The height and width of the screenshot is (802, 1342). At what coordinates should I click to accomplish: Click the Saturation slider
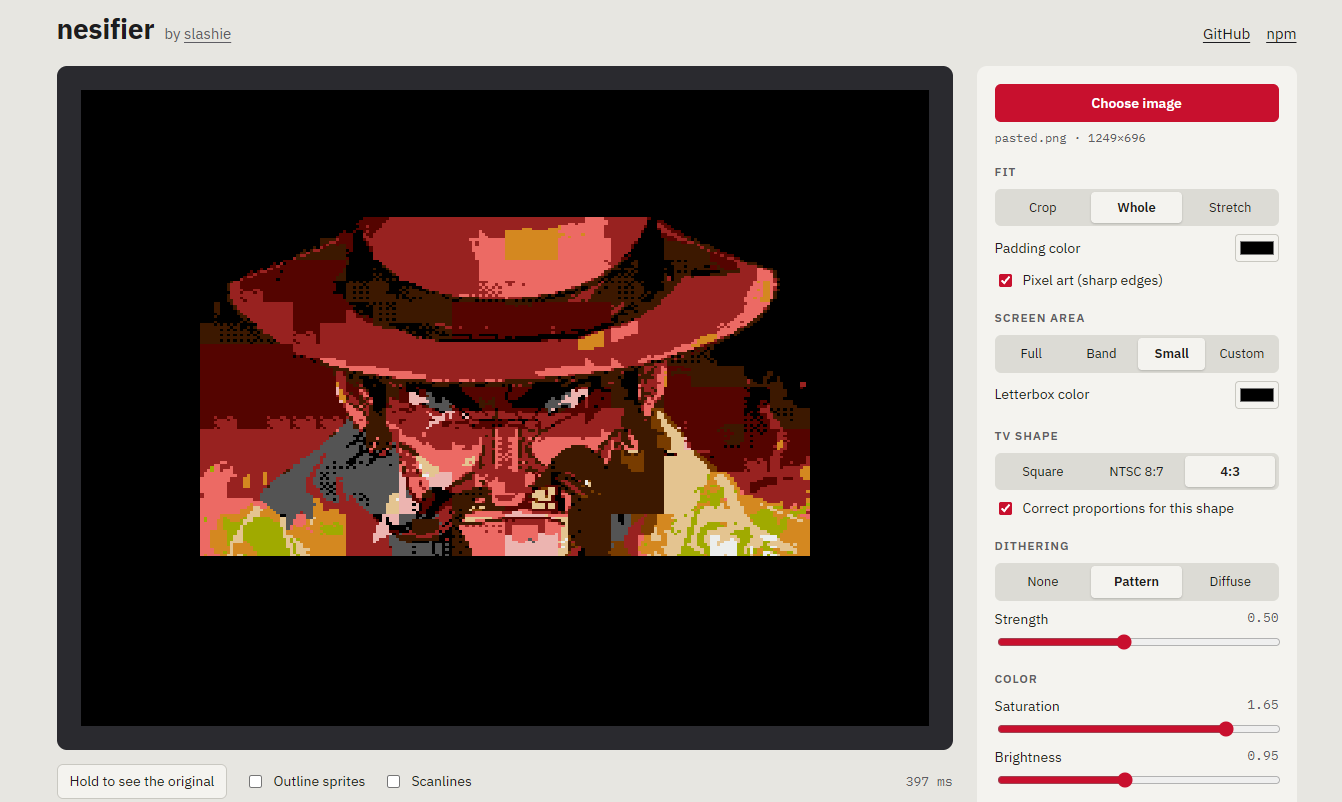(1137, 729)
